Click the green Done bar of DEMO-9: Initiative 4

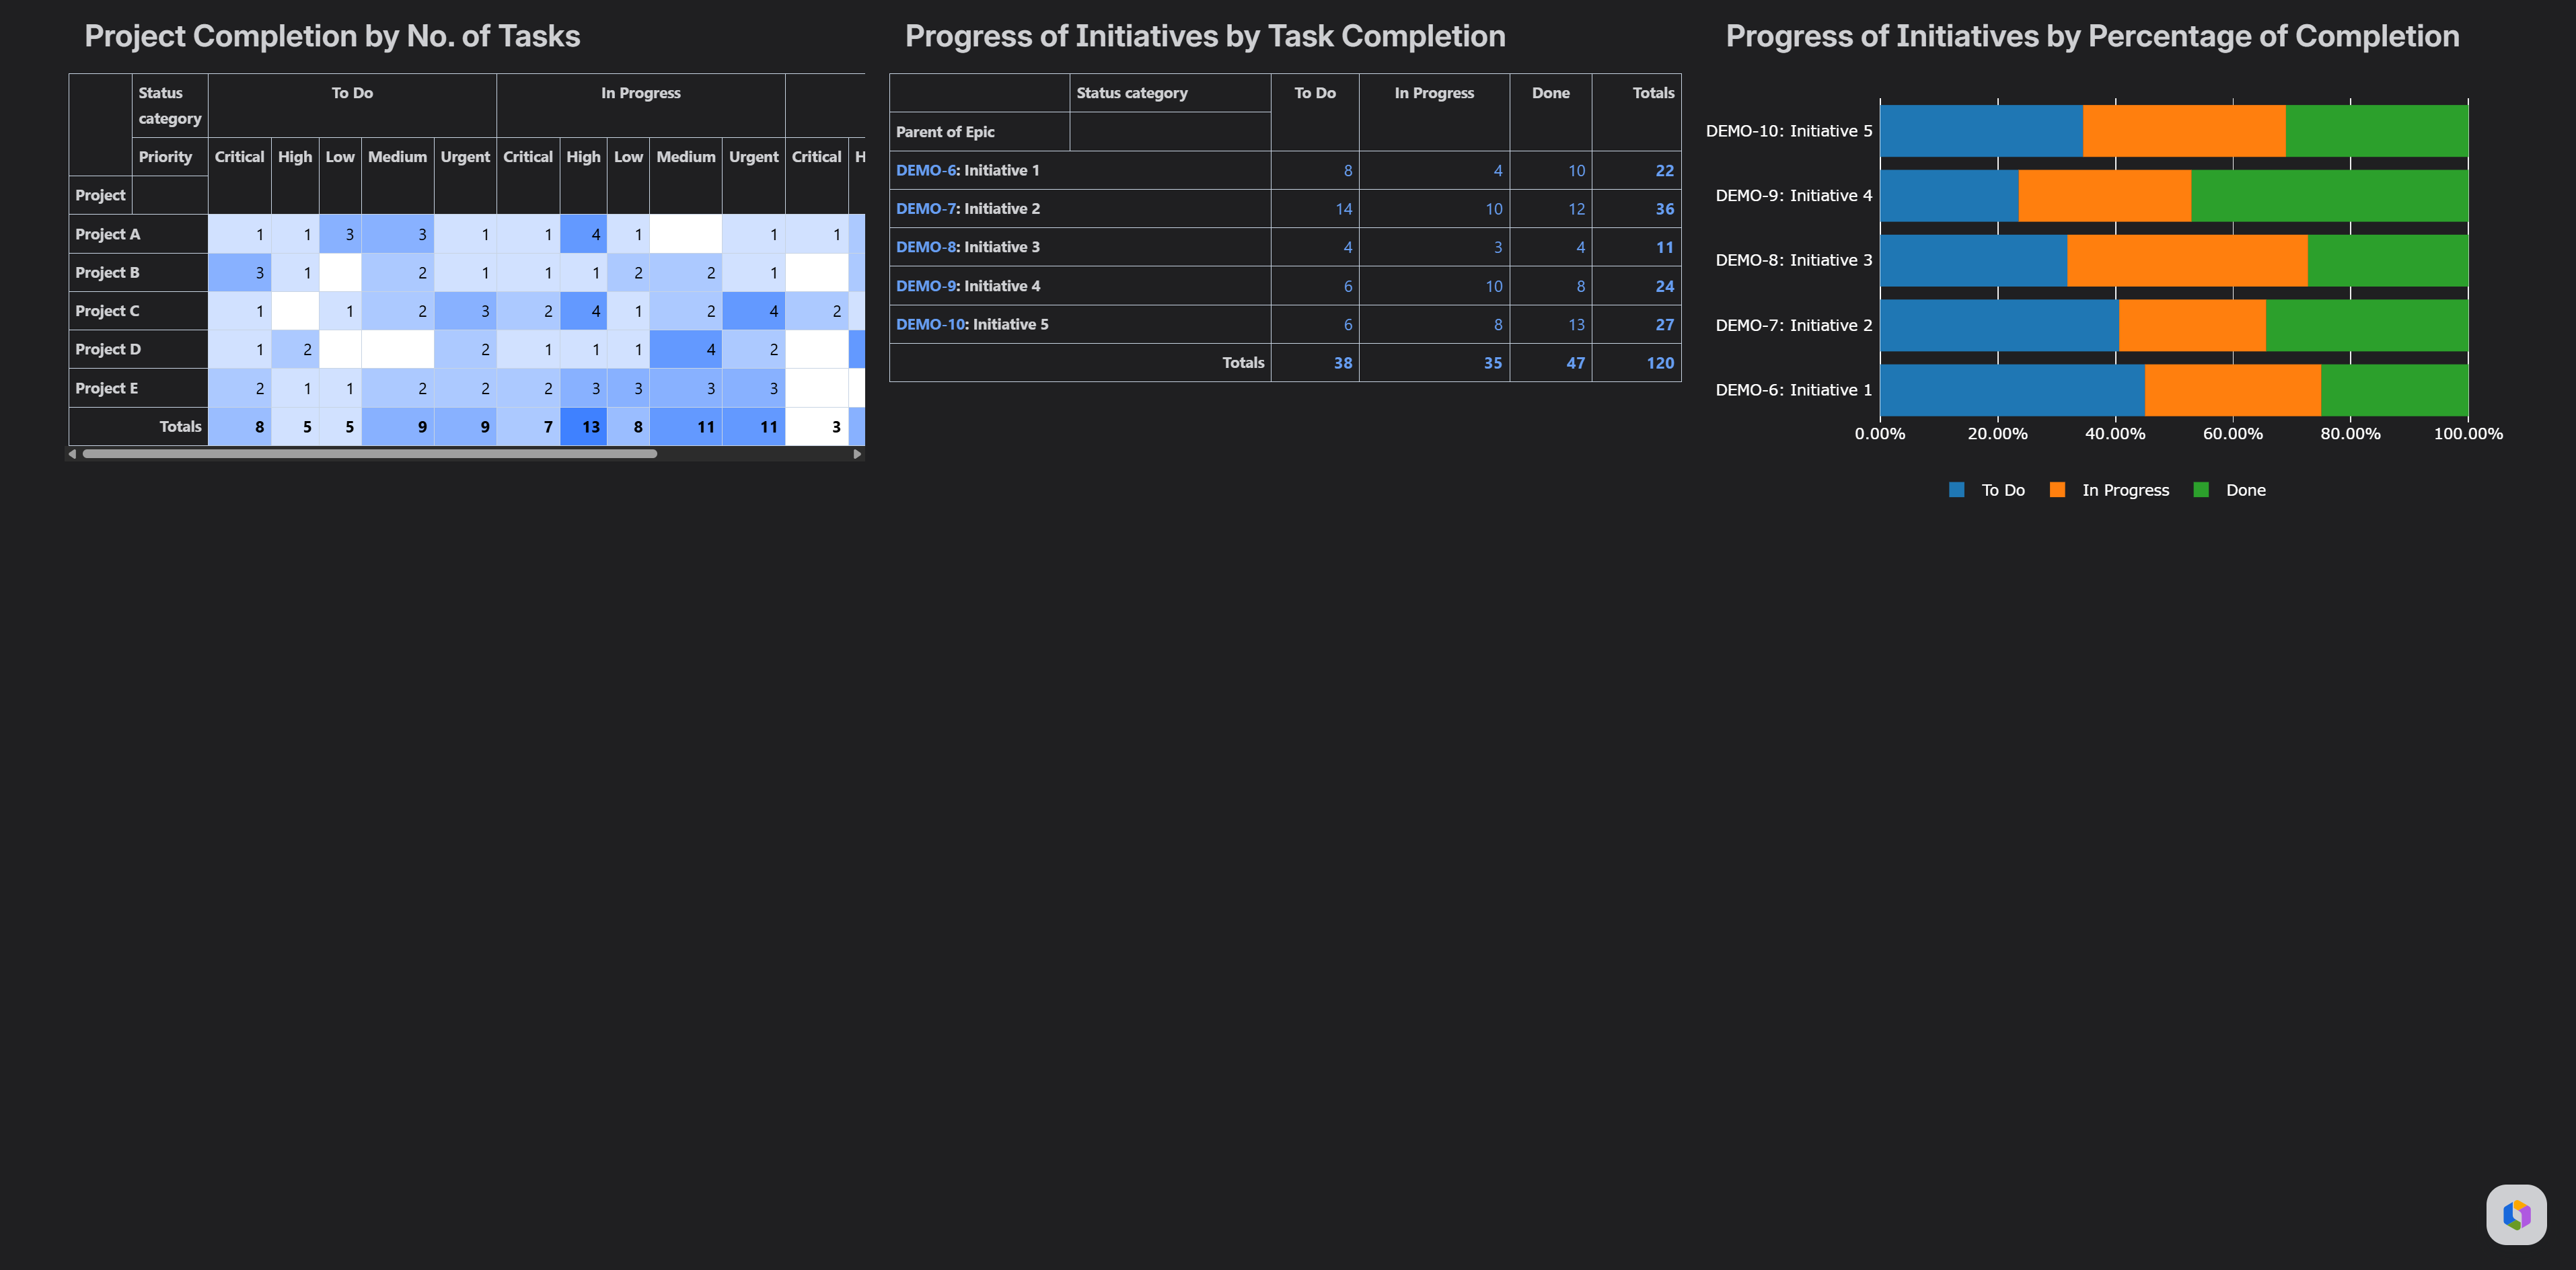[x=2329, y=196]
